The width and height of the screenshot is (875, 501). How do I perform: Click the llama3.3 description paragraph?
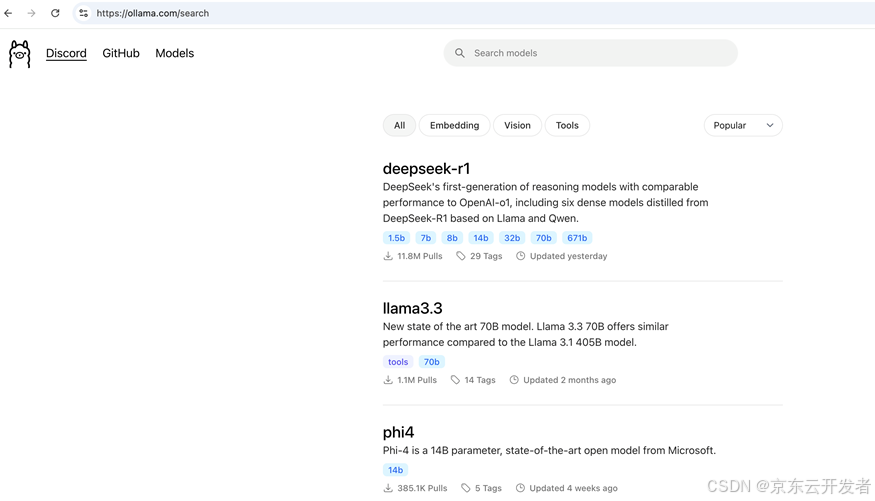(526, 334)
